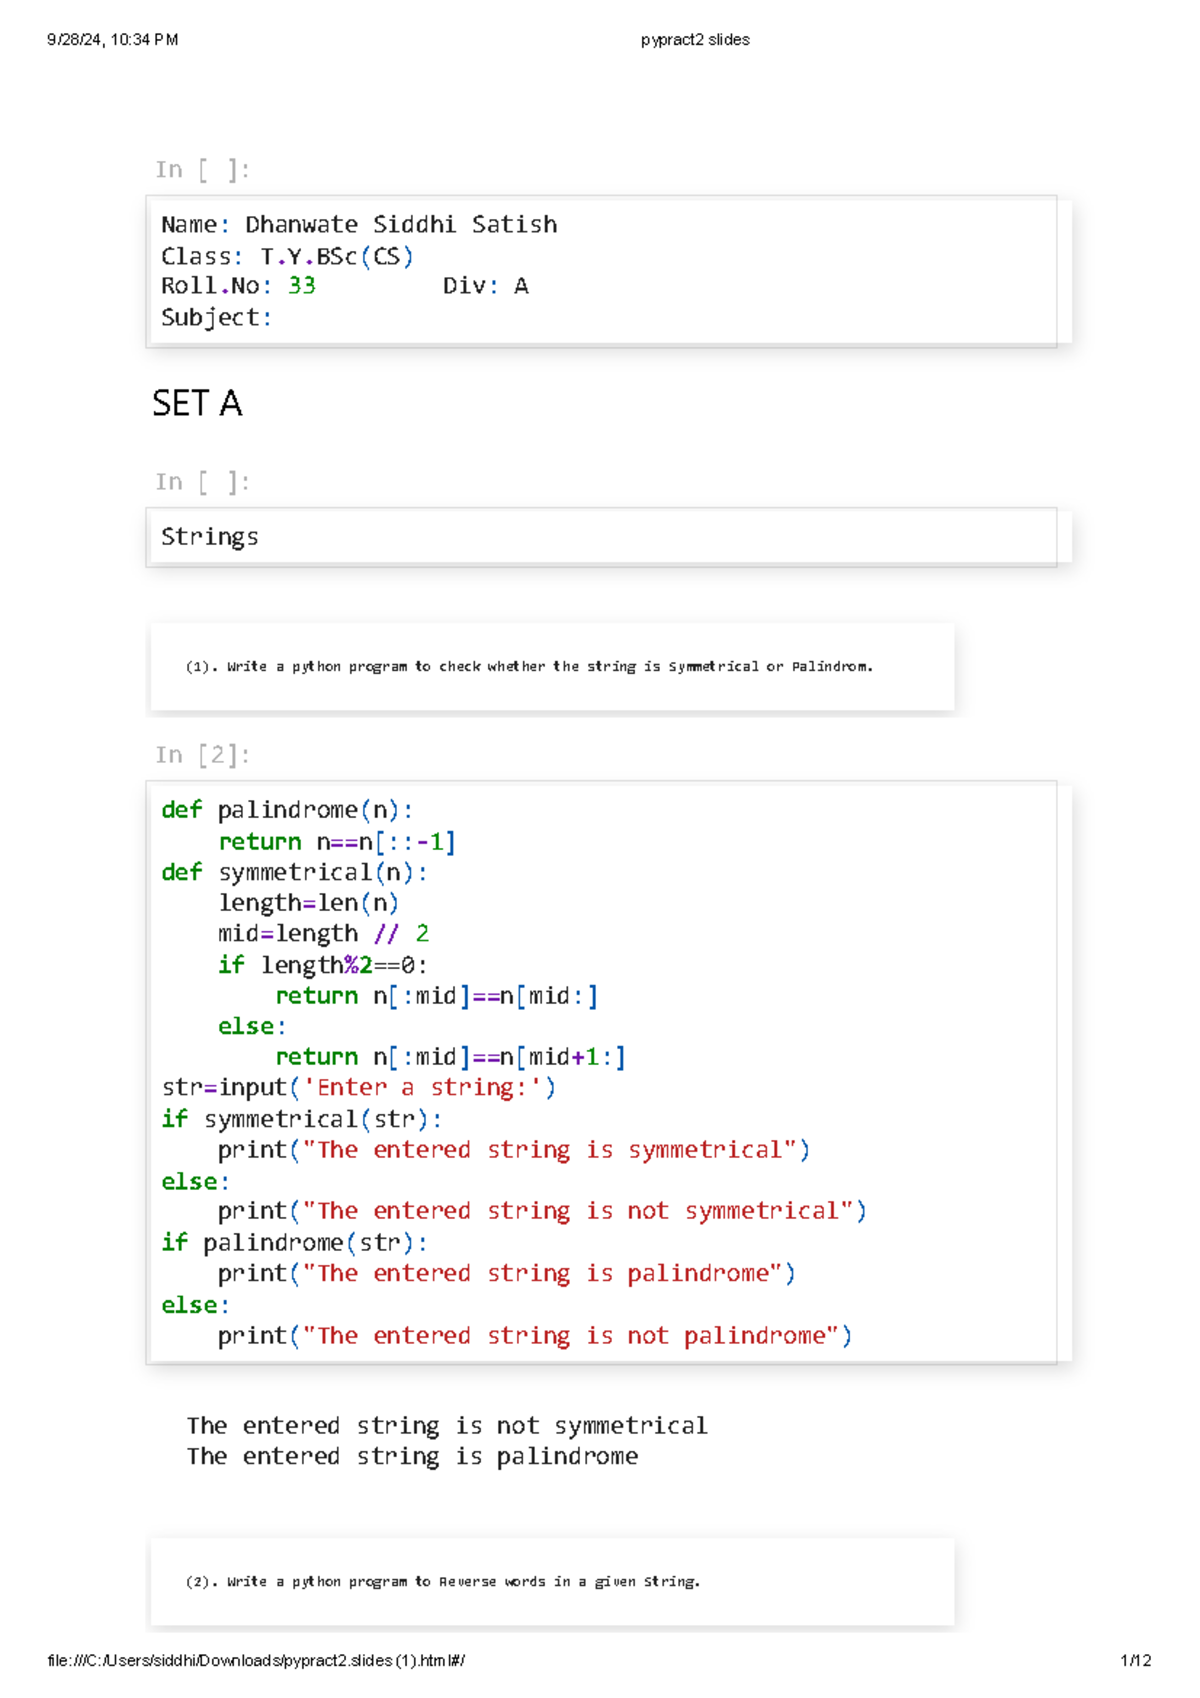Click the Roll.No: 33 text
The height and width of the screenshot is (1698, 1200).
238,286
